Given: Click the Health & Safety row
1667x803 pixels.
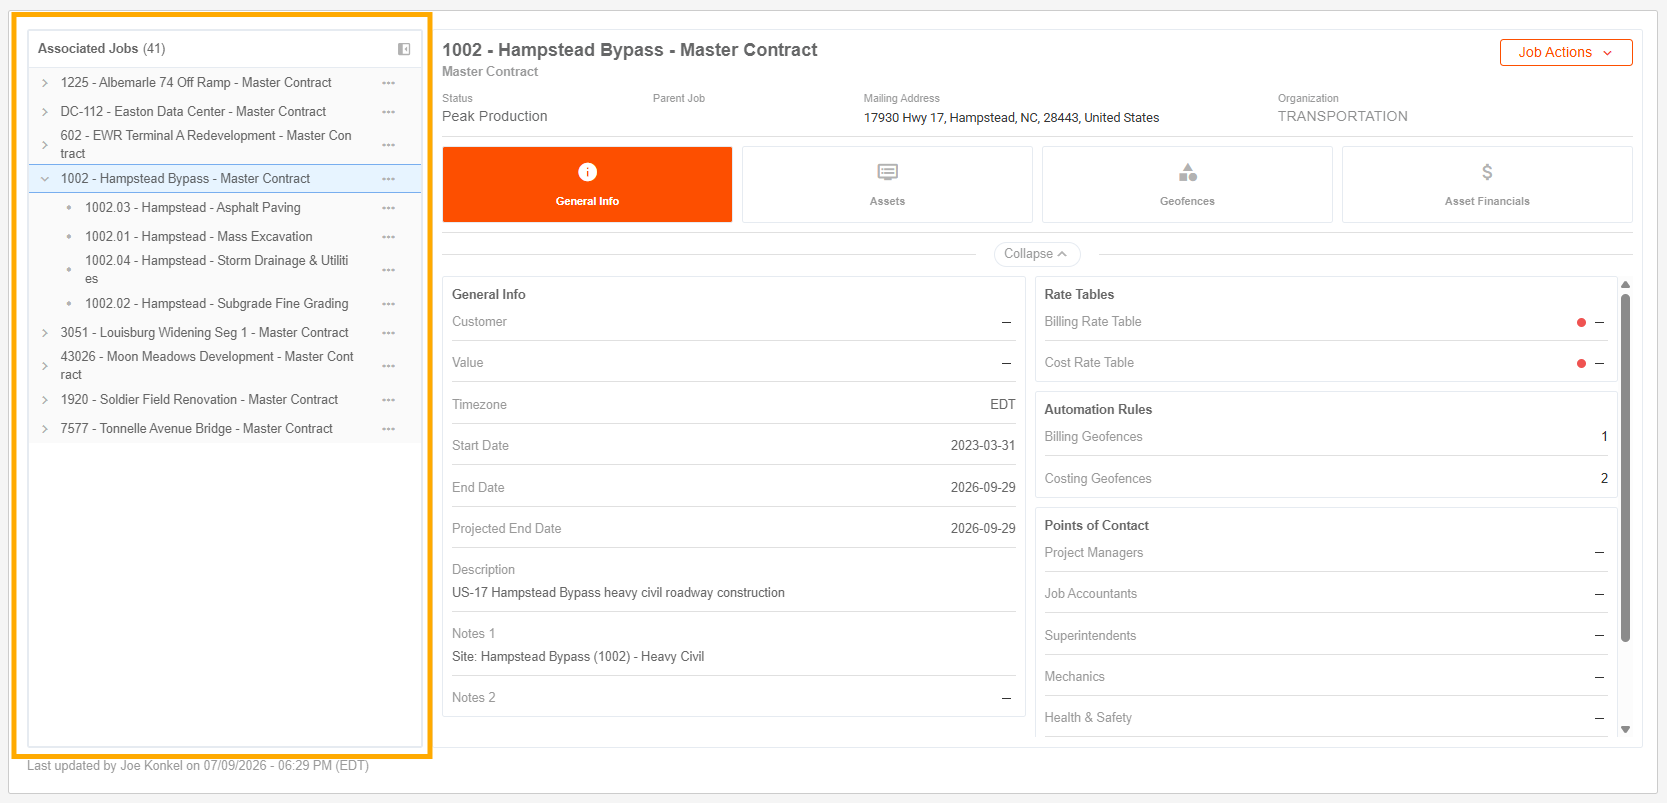Looking at the screenshot, I should click(1325, 718).
